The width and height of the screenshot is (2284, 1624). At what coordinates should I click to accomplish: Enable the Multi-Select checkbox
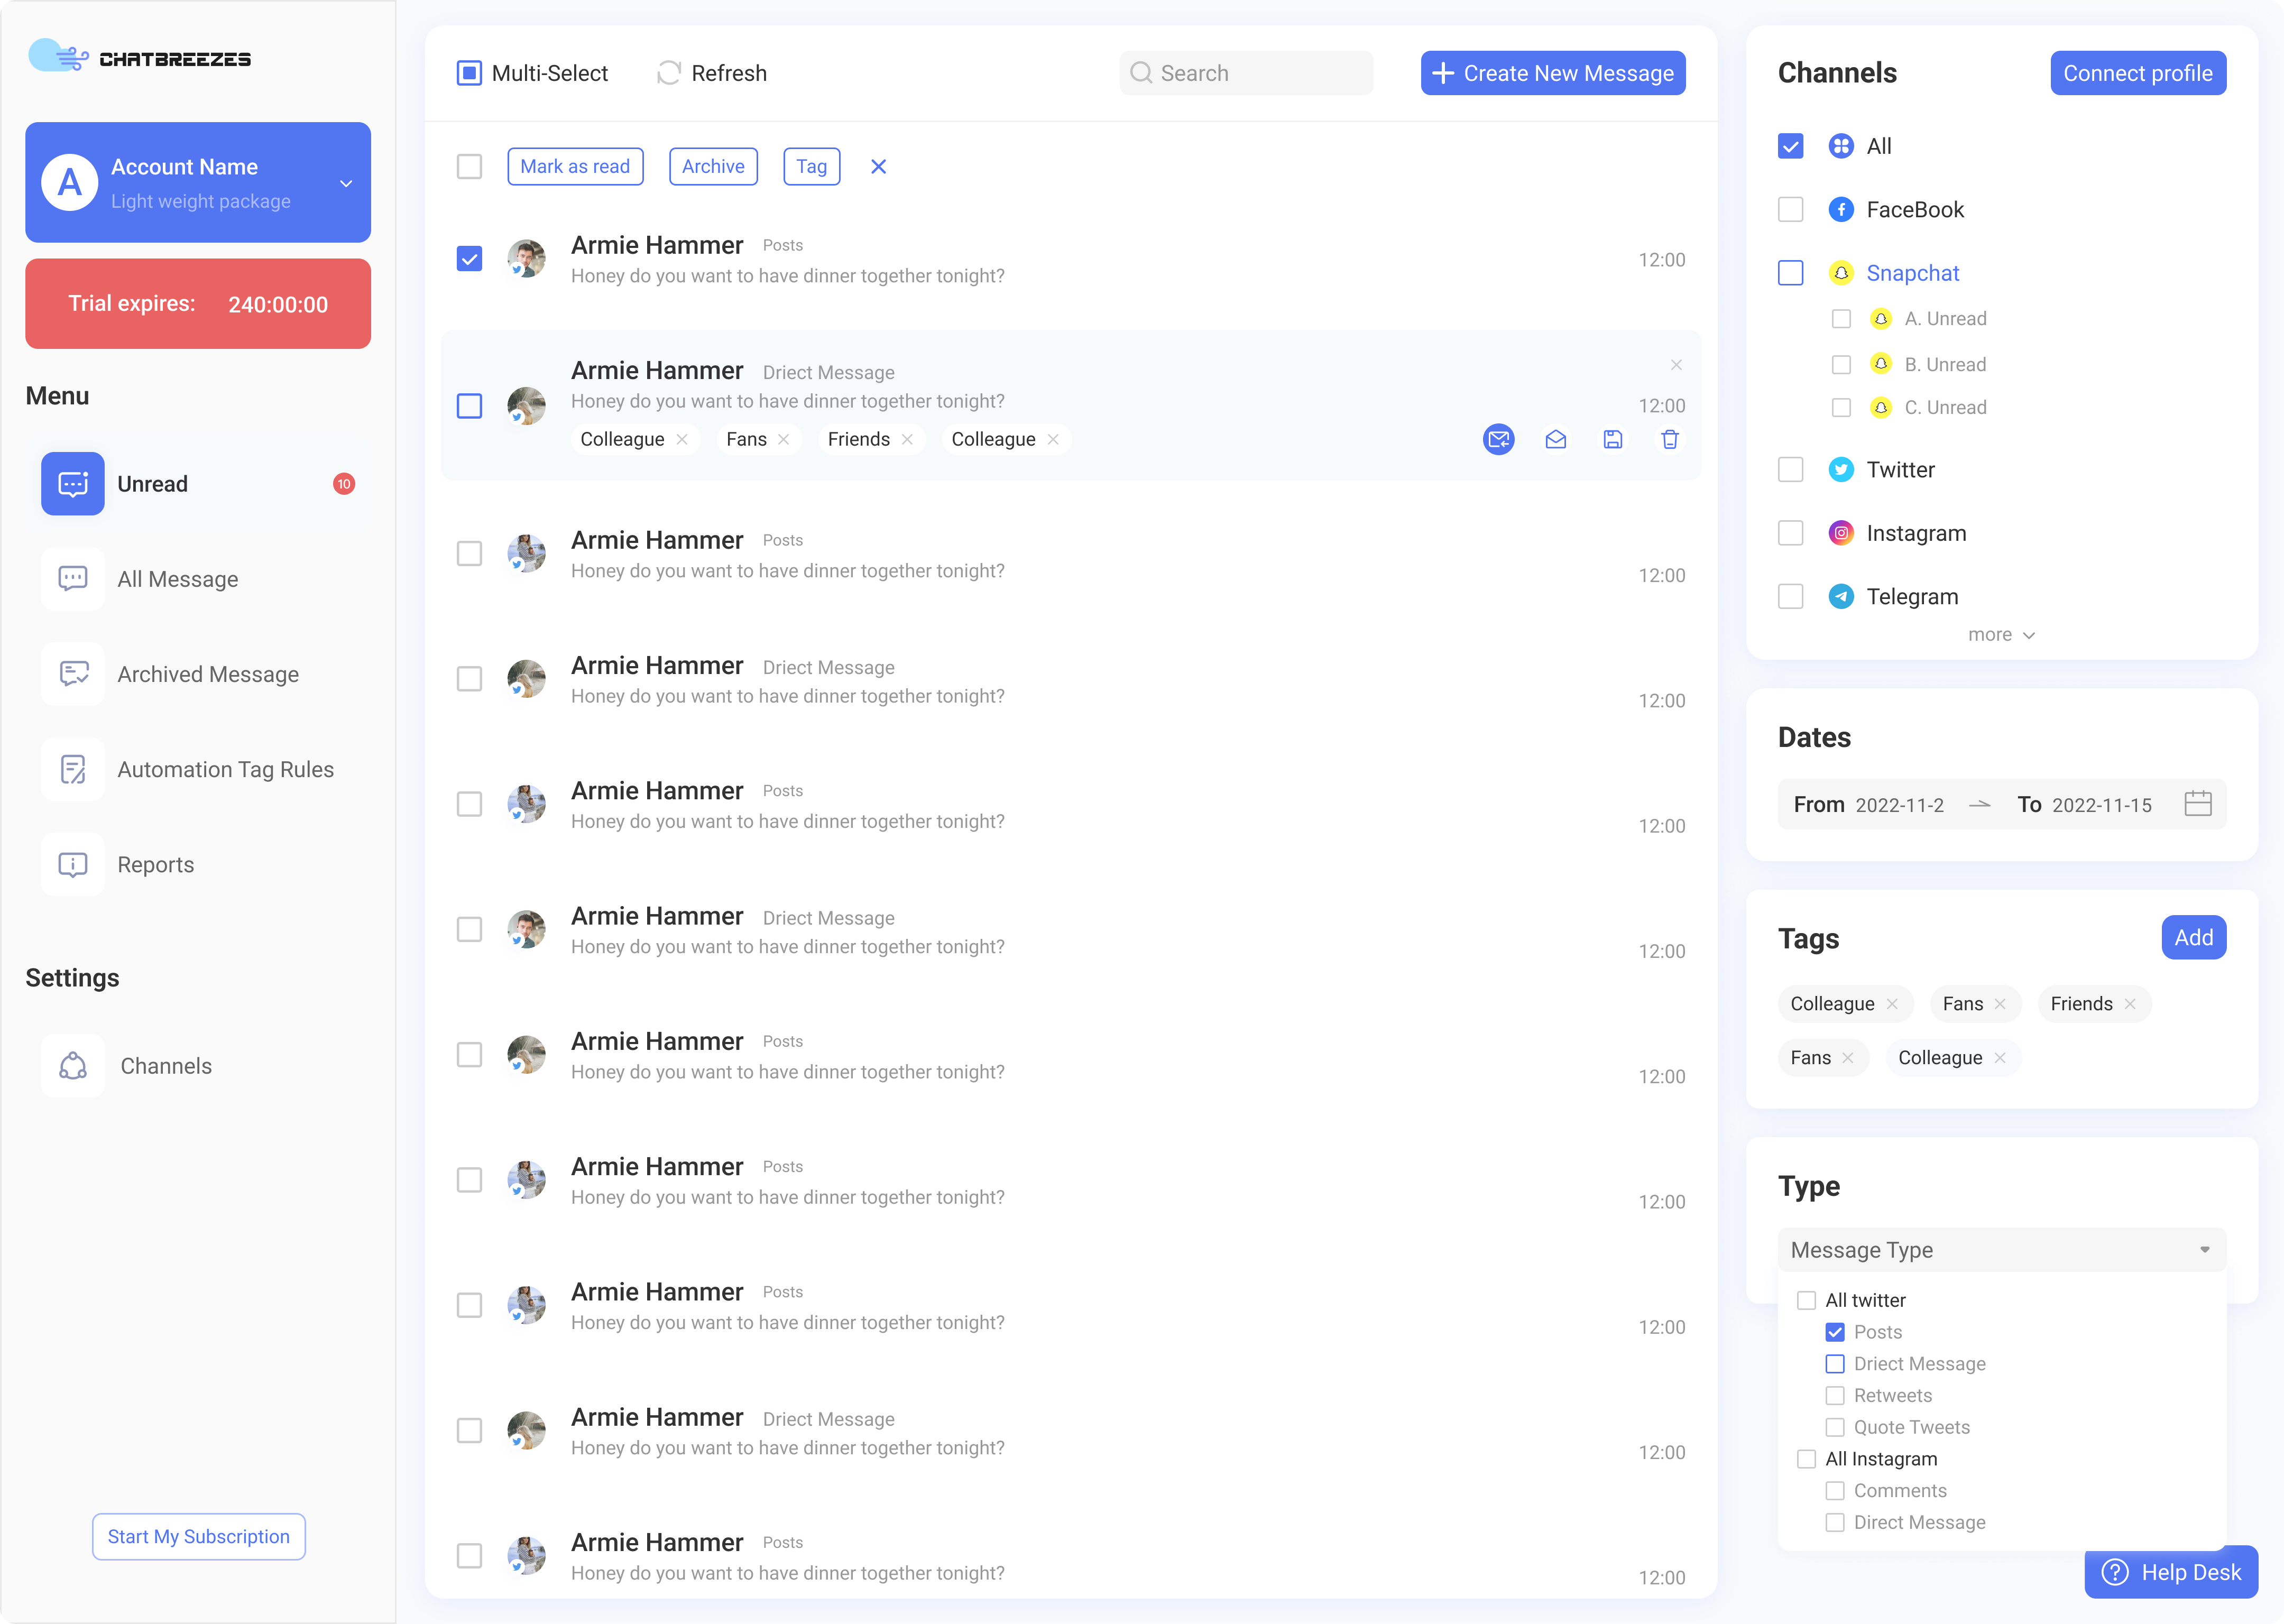(469, 72)
